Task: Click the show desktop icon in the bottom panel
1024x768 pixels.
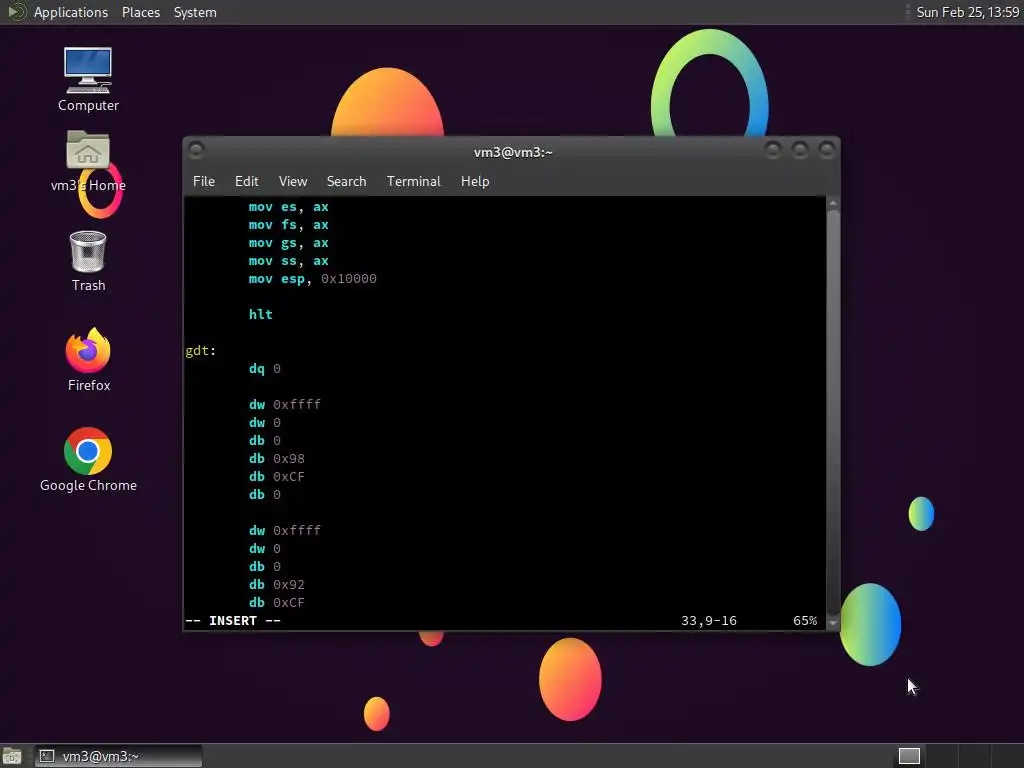Action: [x=12, y=756]
